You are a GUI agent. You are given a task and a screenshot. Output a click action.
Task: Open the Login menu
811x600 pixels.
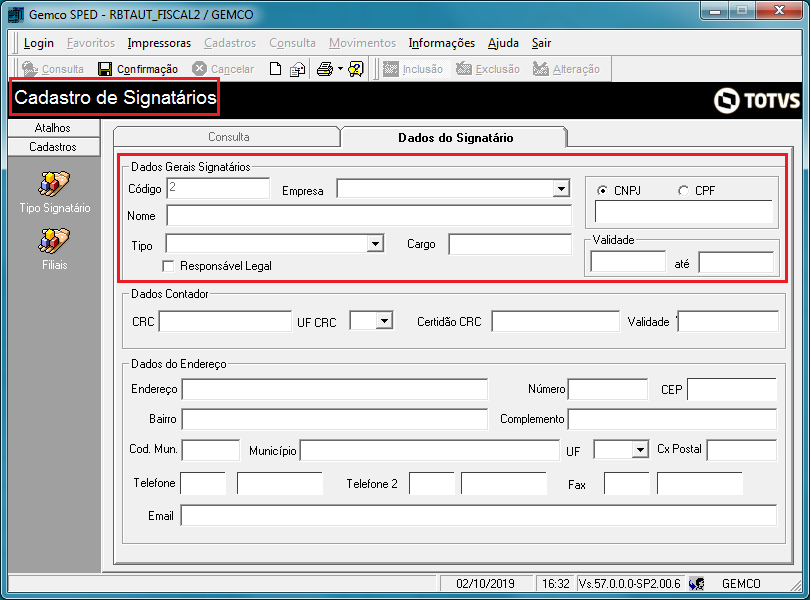click(x=39, y=43)
